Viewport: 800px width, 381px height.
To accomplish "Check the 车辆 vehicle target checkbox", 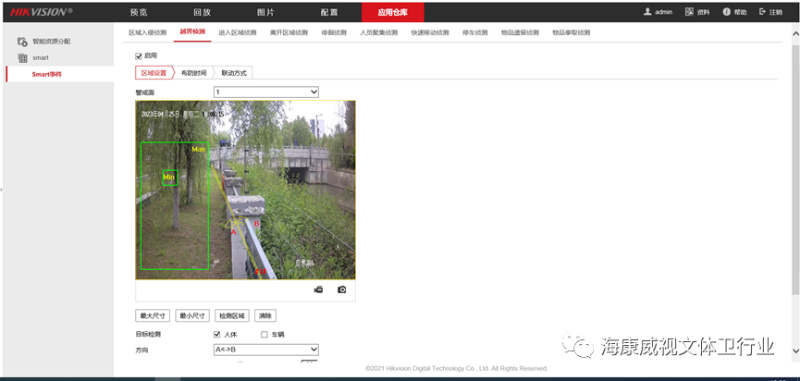I will [264, 335].
